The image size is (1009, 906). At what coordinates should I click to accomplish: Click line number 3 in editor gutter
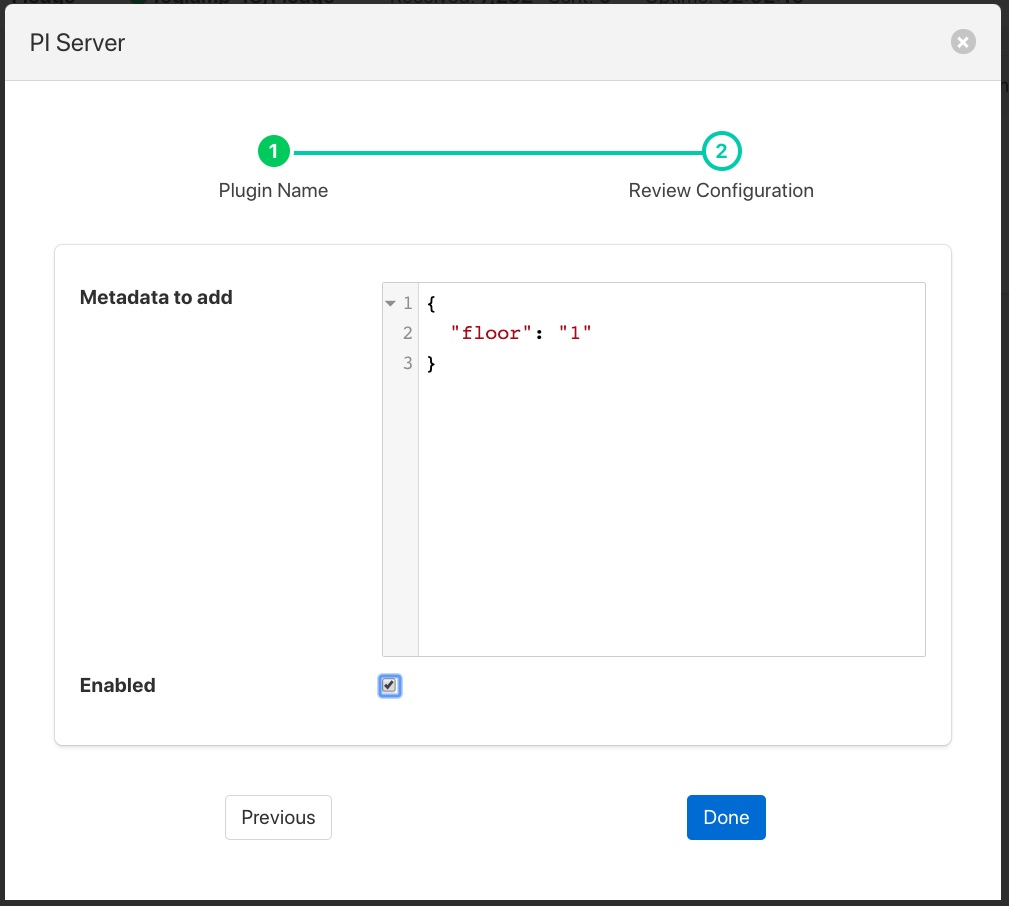pos(407,363)
